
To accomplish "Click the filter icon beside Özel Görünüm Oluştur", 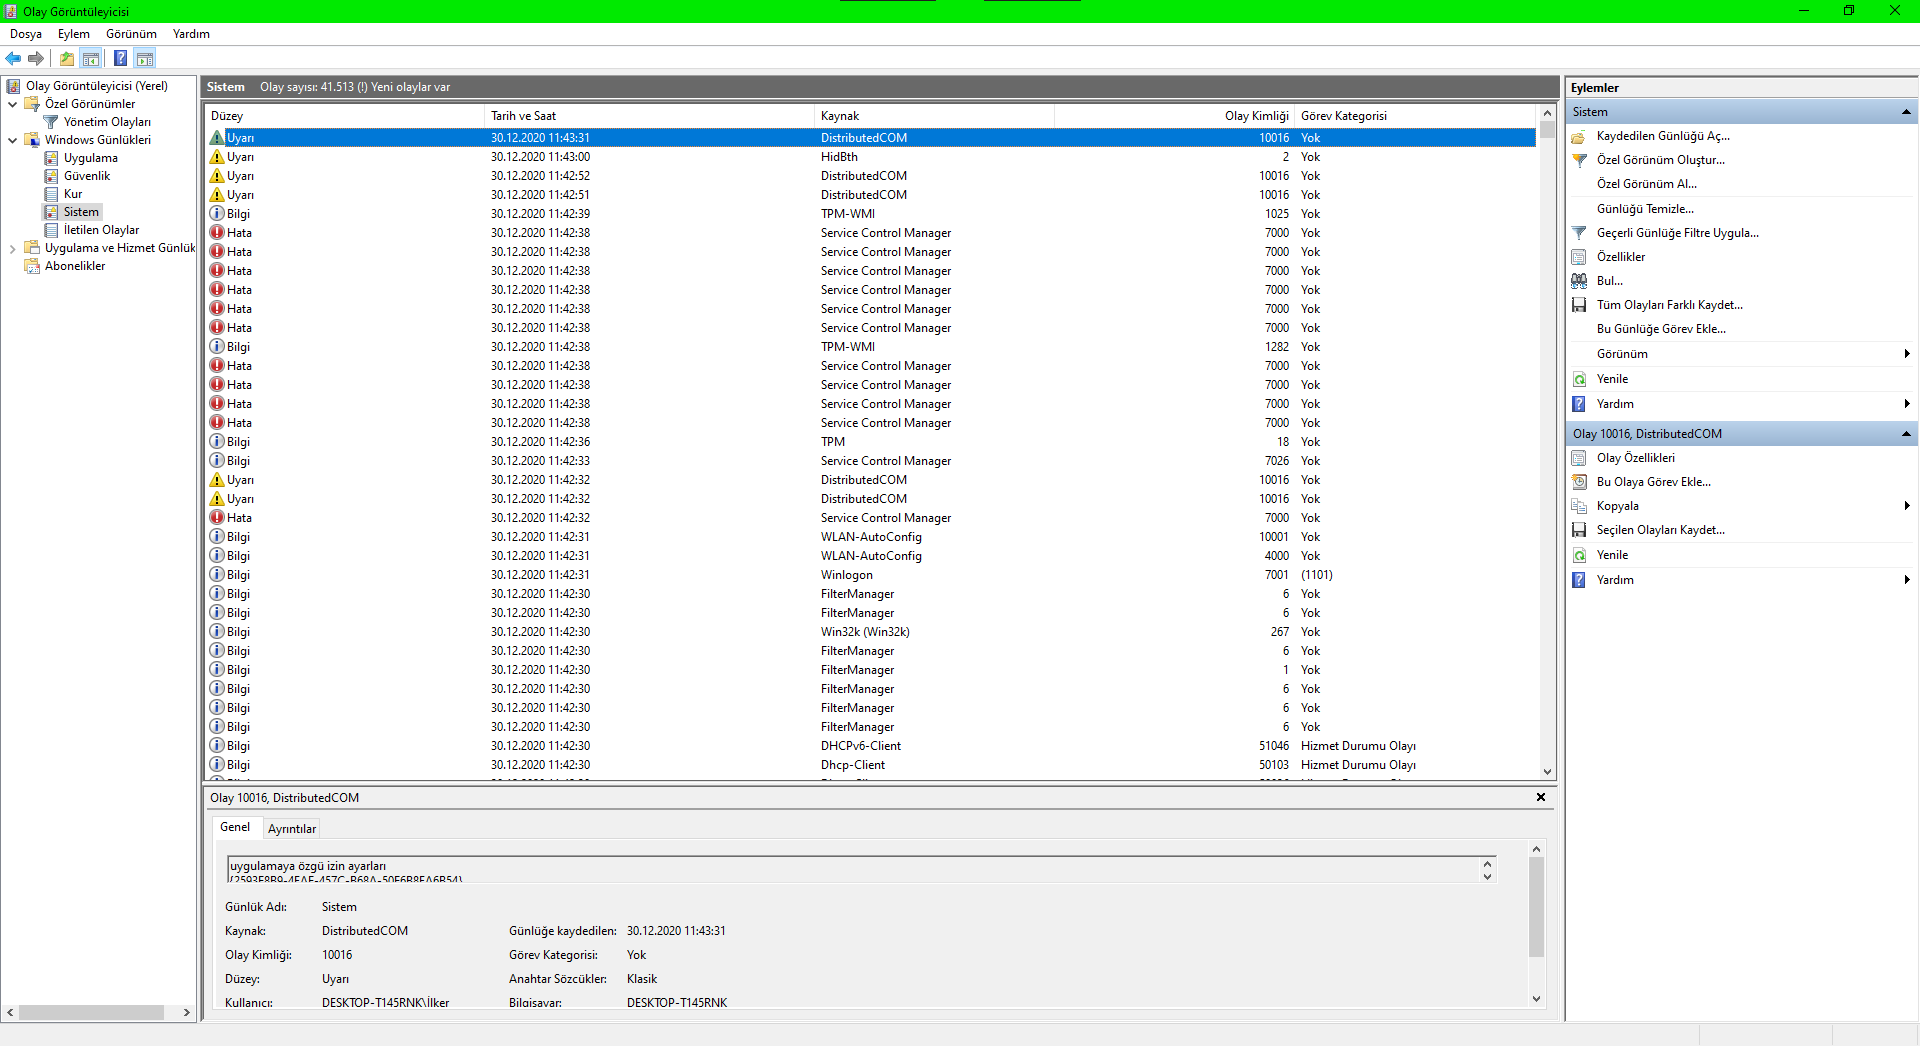I will click(x=1580, y=160).
